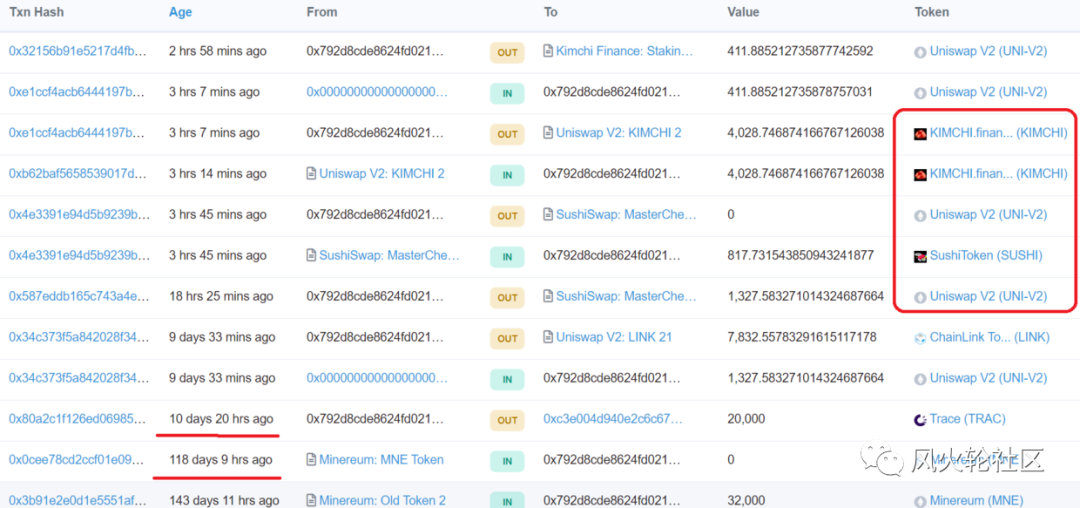
Task: Click the Trace (TRAC) token icon
Action: 920,419
